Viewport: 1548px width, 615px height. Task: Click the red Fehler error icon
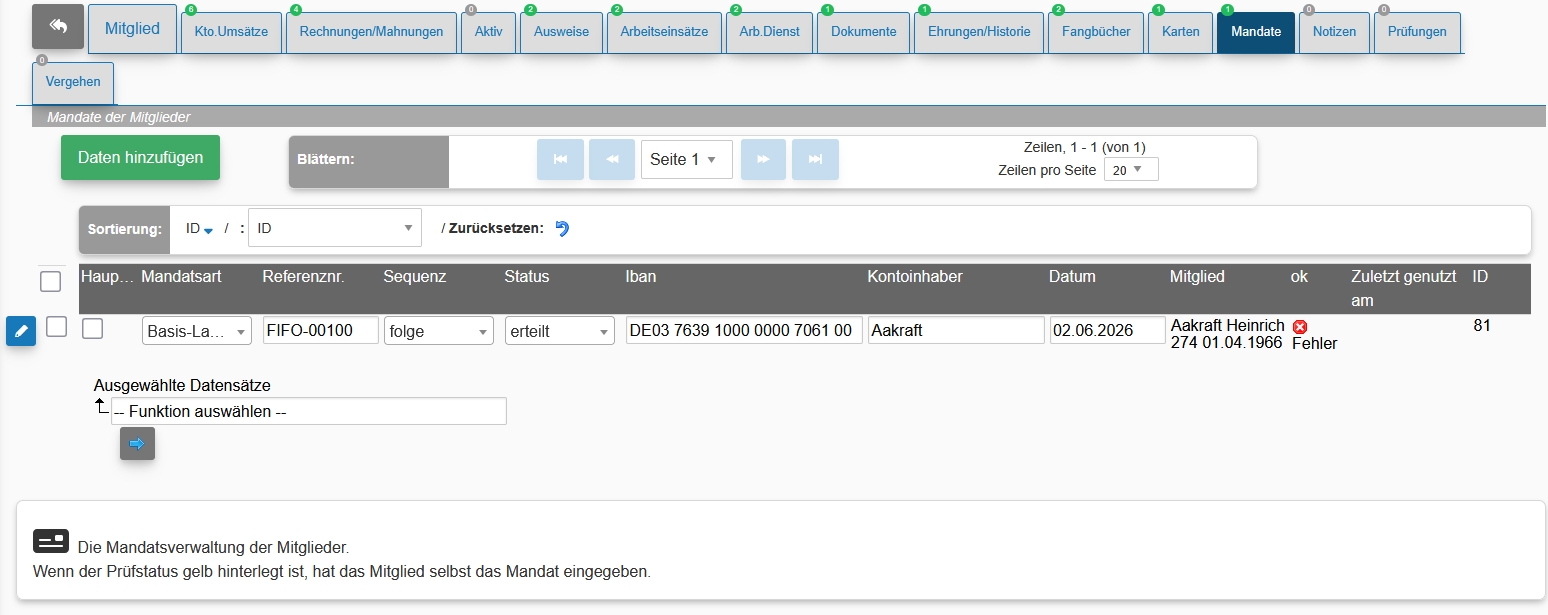point(1300,326)
